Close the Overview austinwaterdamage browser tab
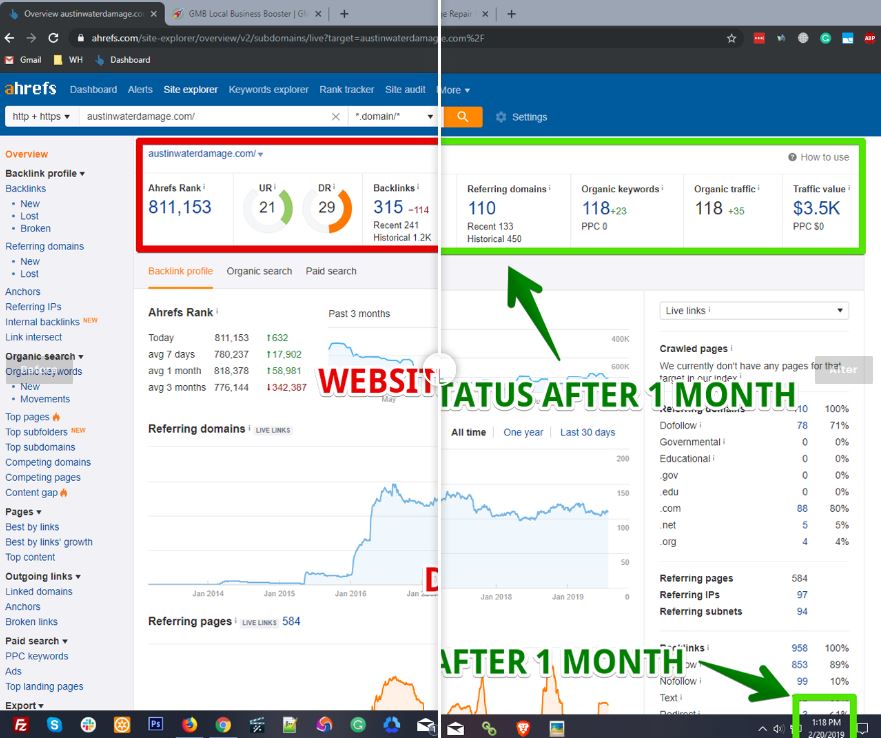 153,13
